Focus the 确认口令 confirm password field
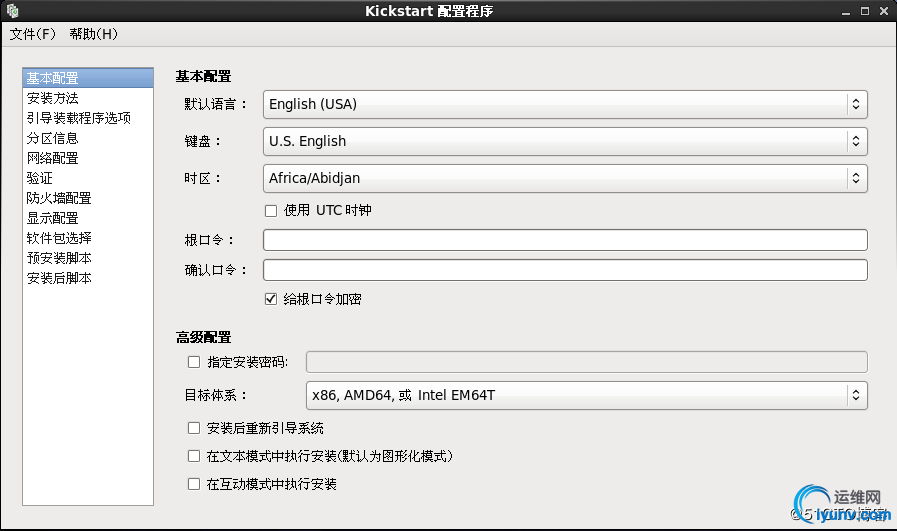The image size is (897, 531). point(565,270)
